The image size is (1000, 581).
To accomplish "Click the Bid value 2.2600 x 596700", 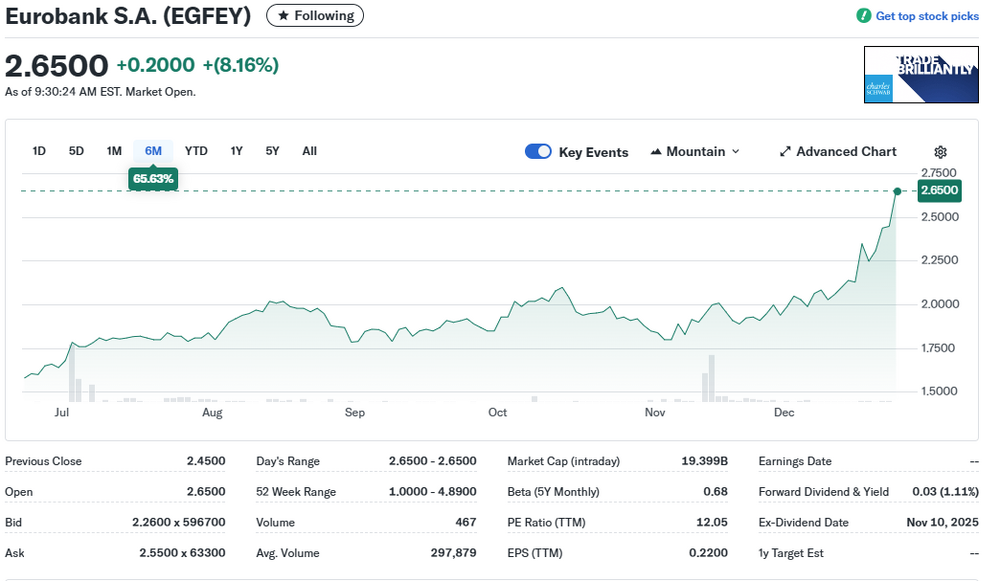I will point(179,522).
